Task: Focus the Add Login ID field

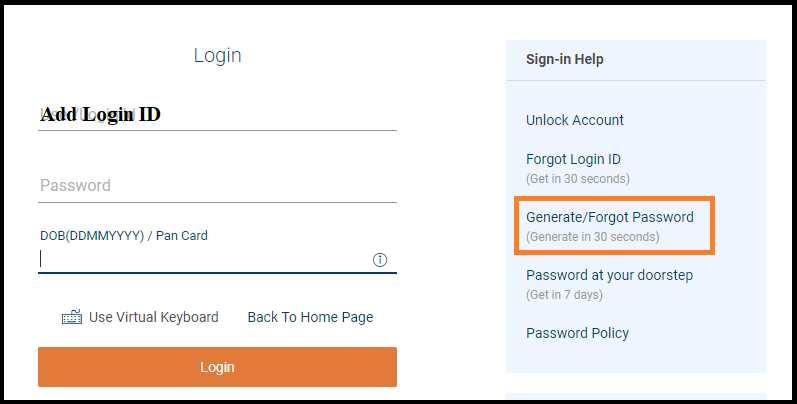Action: [x=217, y=115]
